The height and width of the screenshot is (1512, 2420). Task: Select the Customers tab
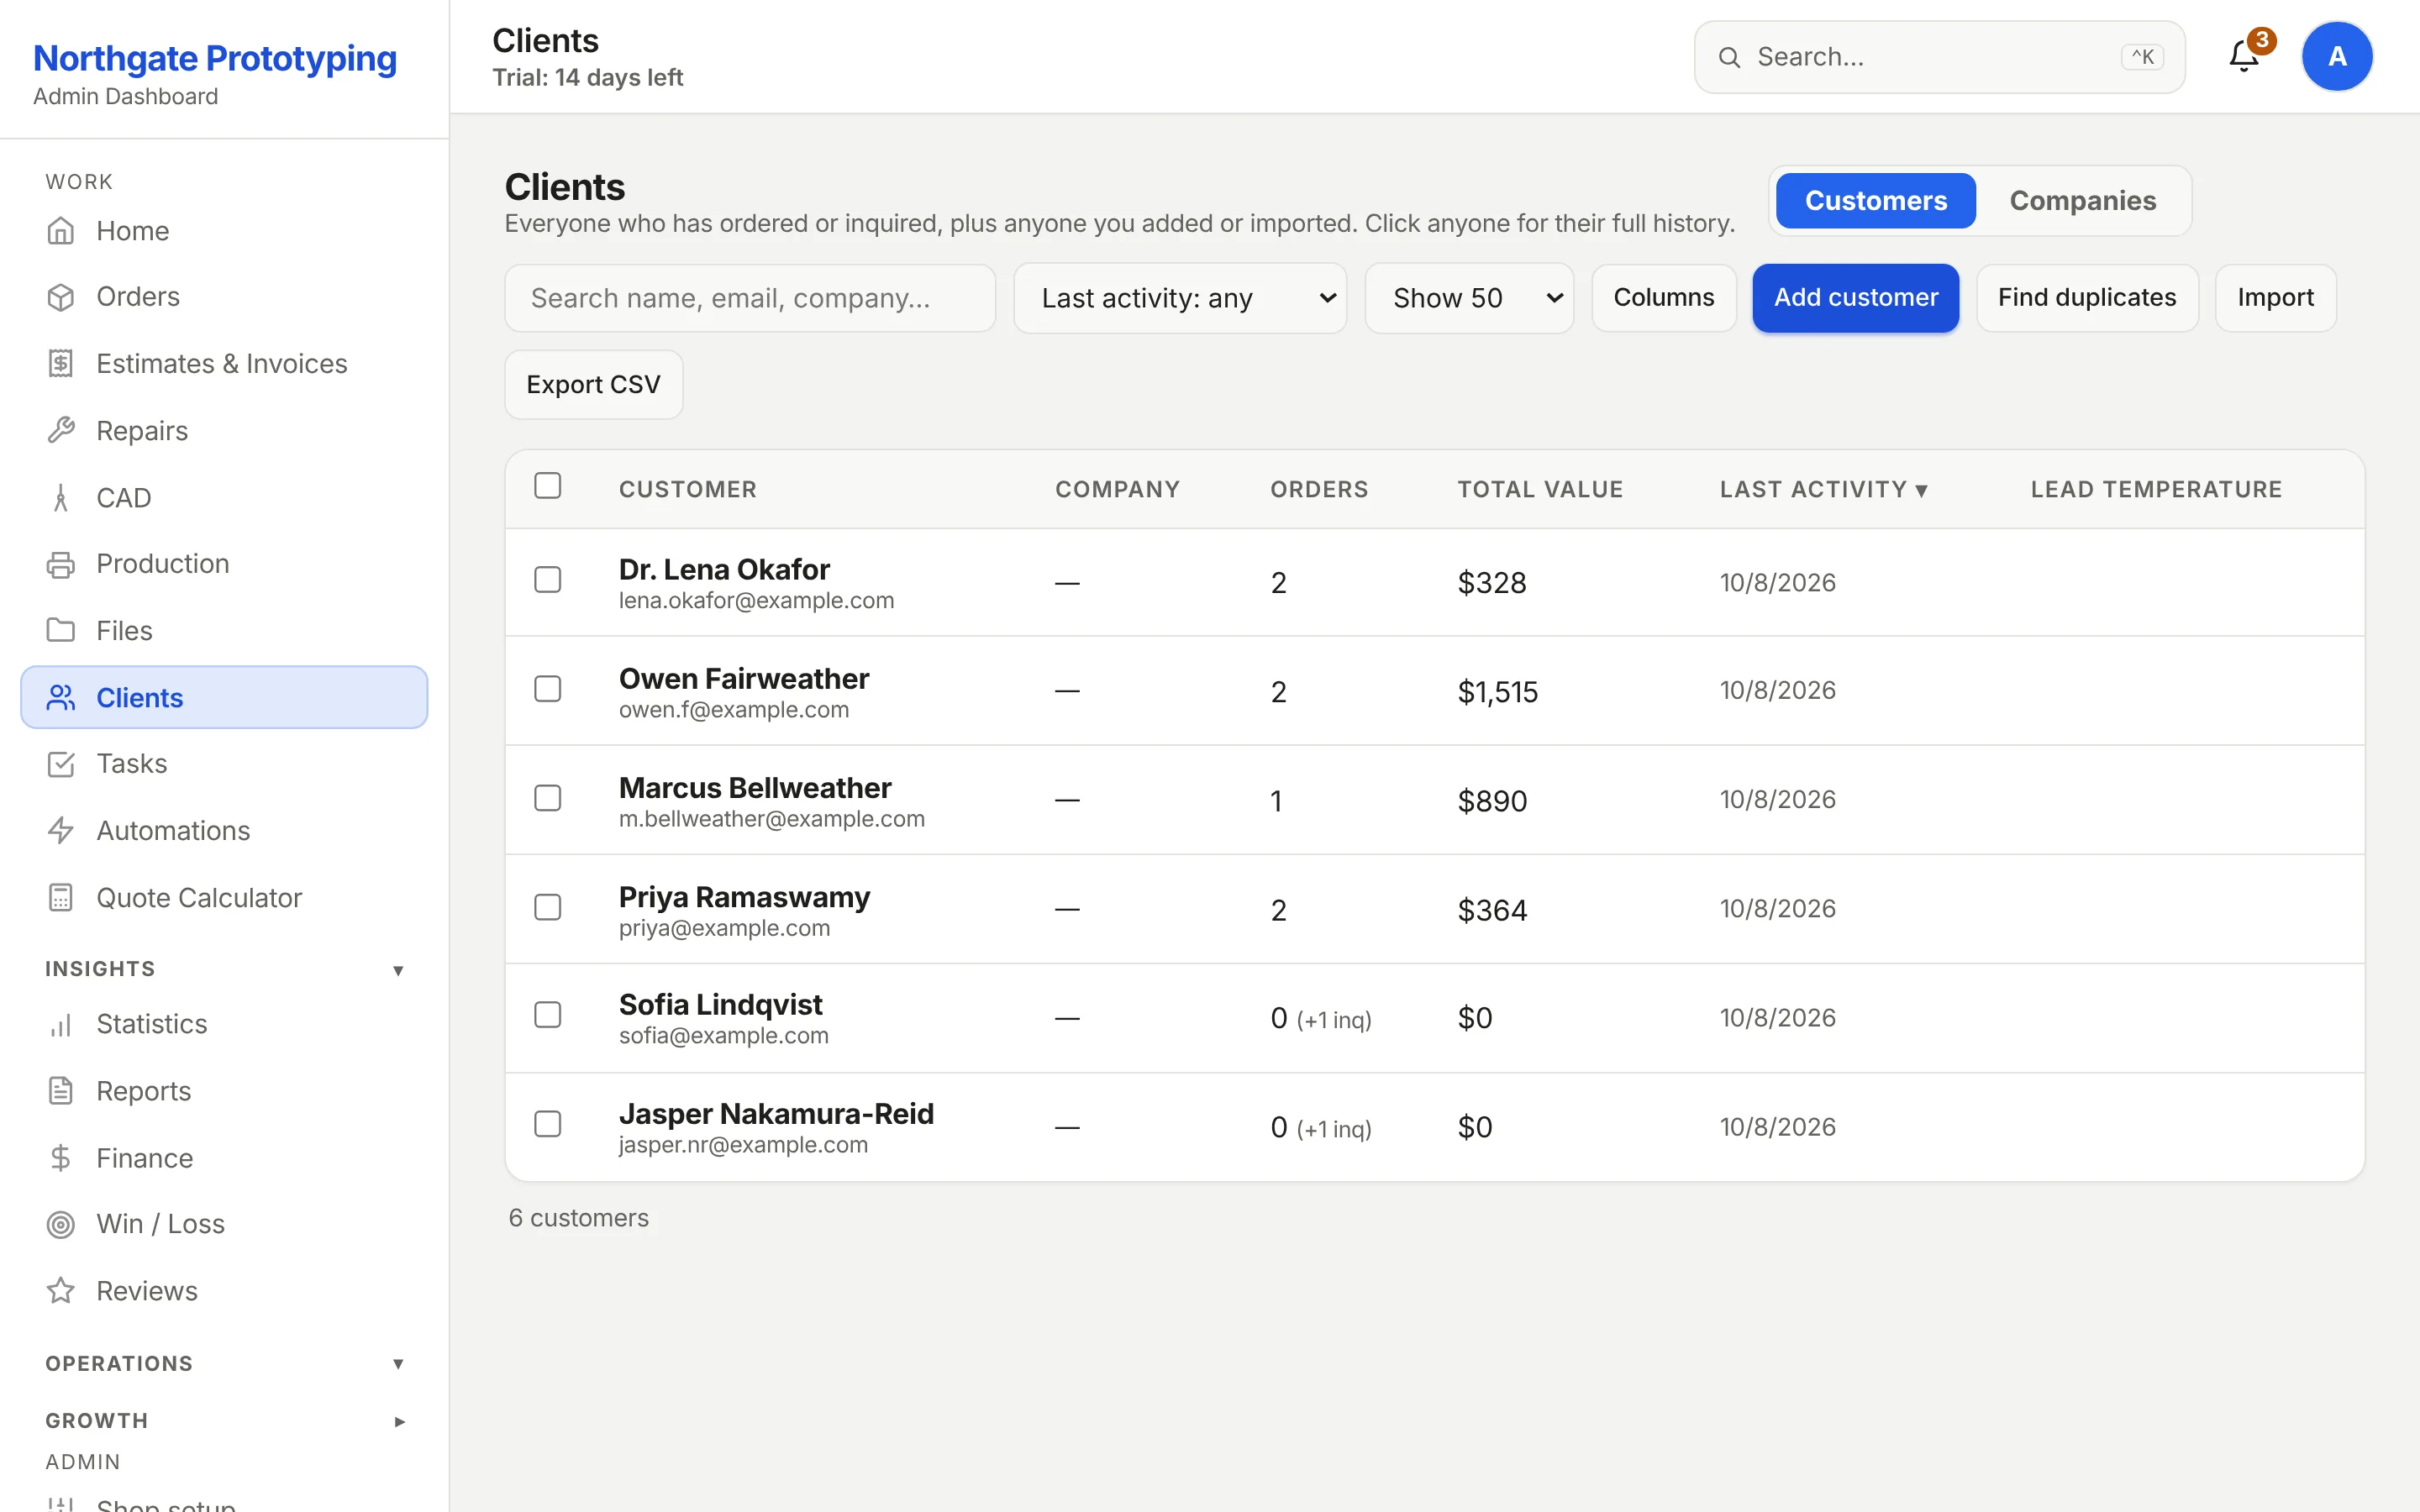click(1876, 201)
